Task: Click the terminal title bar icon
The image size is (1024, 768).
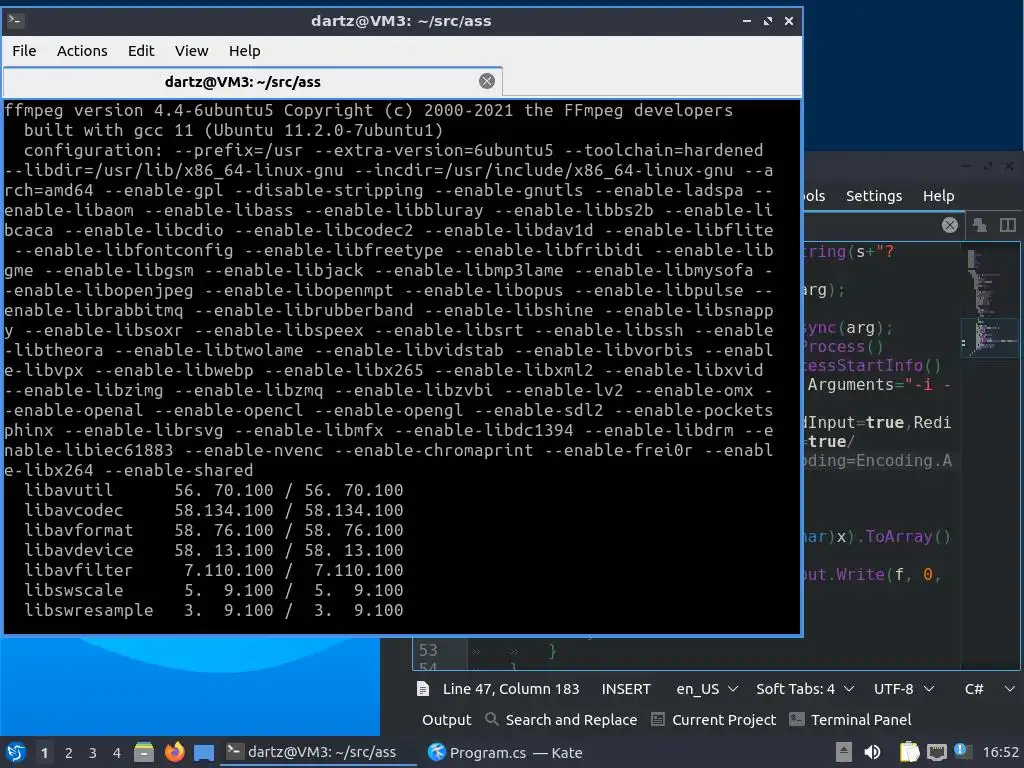Action: [x=16, y=20]
